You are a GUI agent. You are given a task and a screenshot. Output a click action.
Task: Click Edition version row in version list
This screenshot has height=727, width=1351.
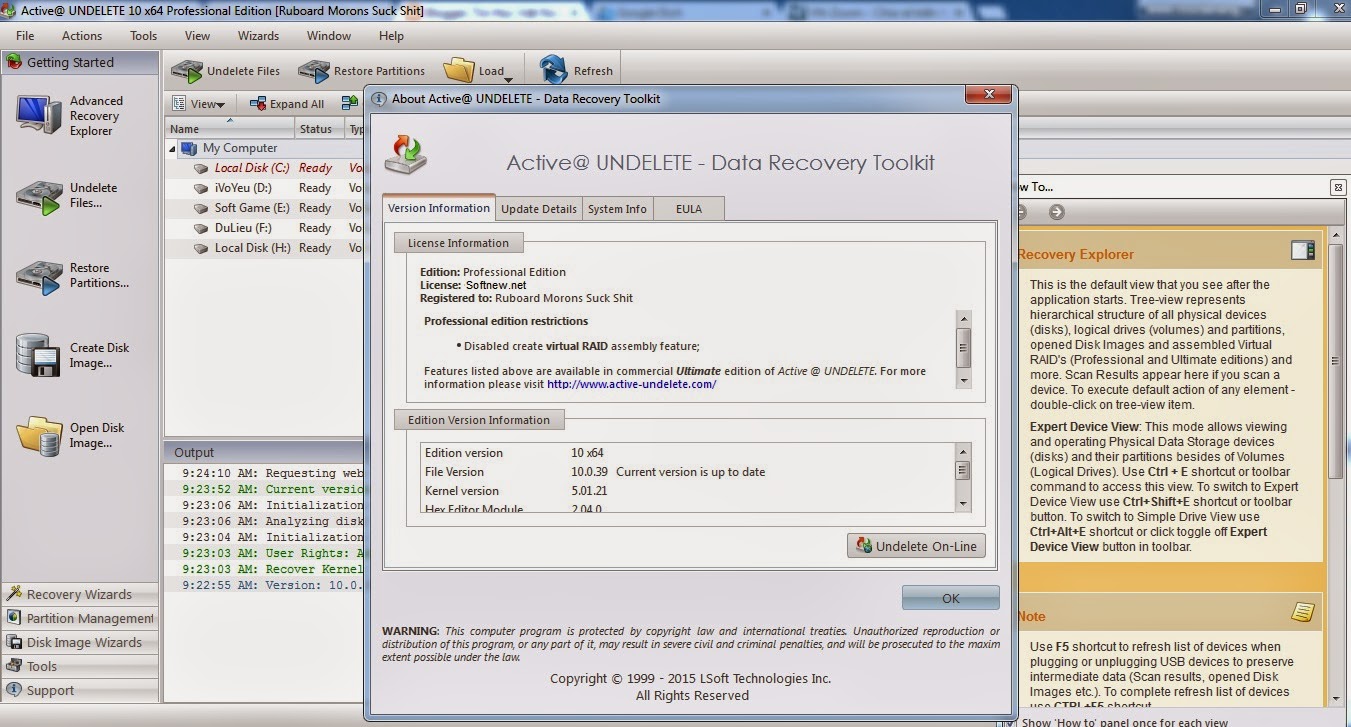click(688, 453)
